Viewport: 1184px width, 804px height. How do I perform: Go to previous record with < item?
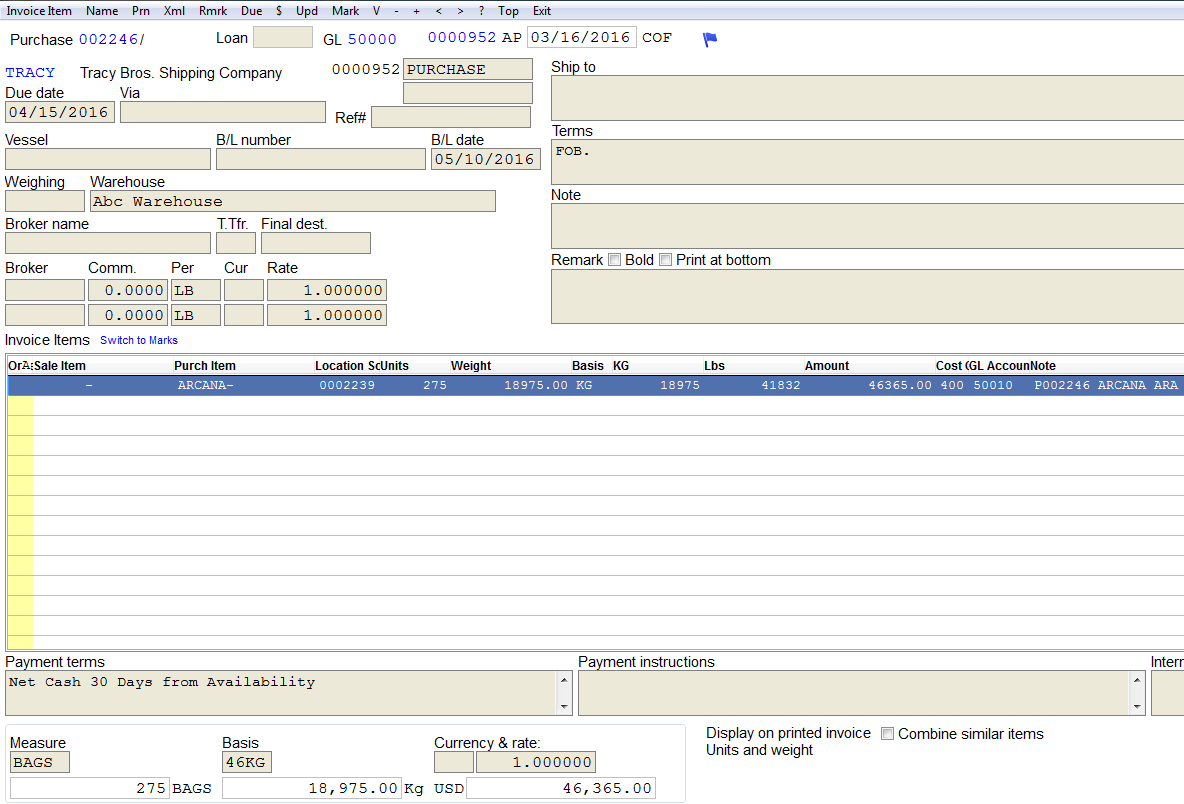pos(439,11)
